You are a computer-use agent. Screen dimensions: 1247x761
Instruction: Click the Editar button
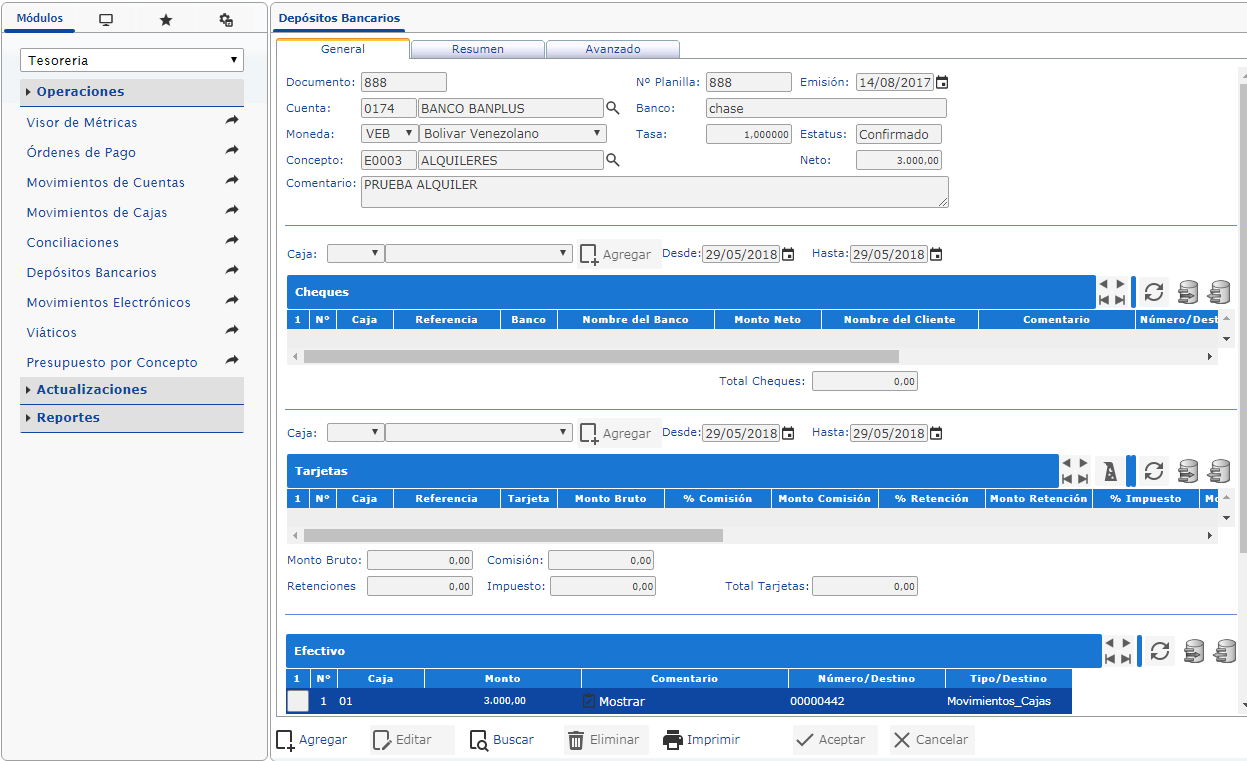click(x=412, y=740)
